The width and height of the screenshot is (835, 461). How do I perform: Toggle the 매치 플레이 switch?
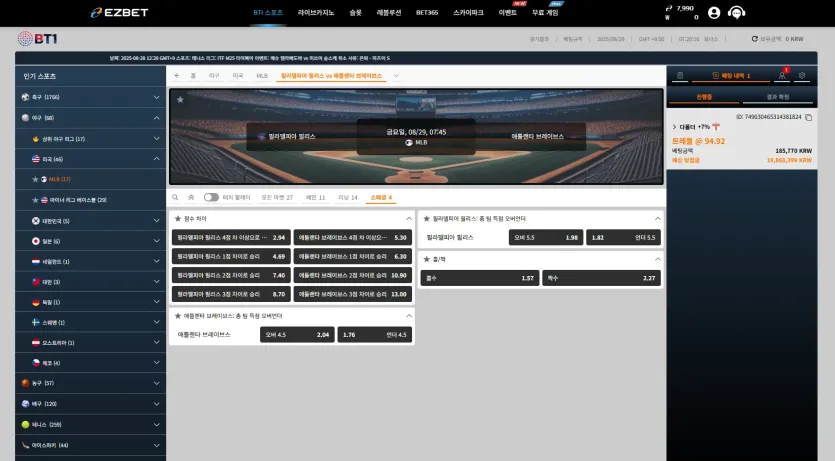pos(211,197)
